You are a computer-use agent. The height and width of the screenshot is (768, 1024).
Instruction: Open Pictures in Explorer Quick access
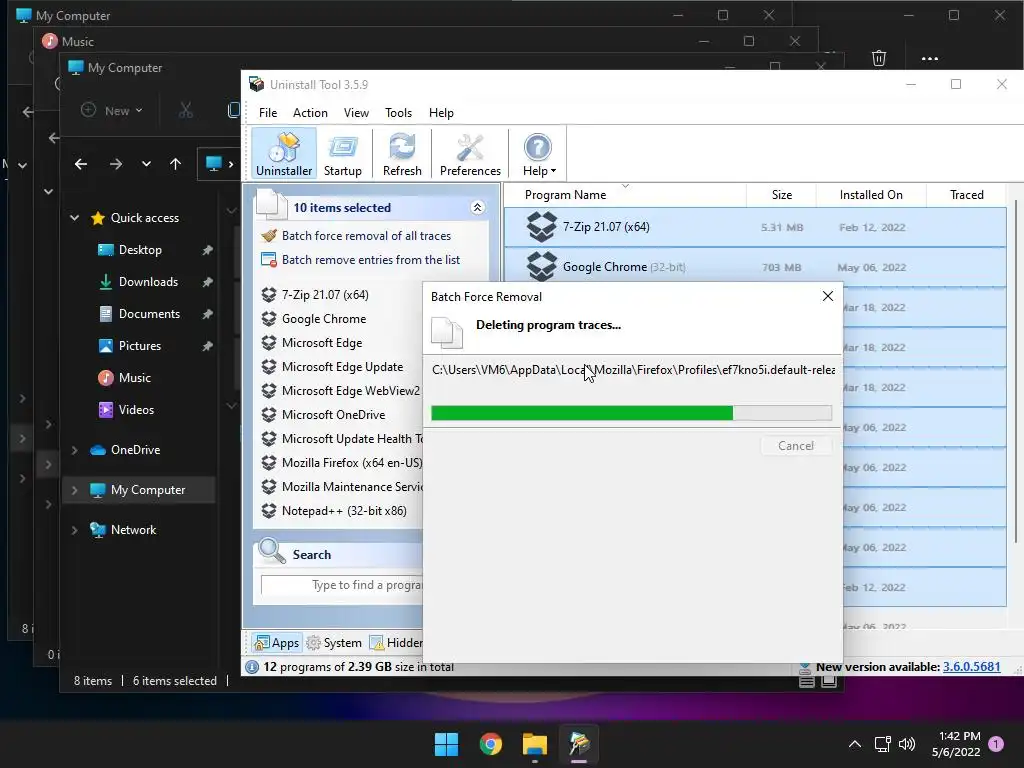139,345
